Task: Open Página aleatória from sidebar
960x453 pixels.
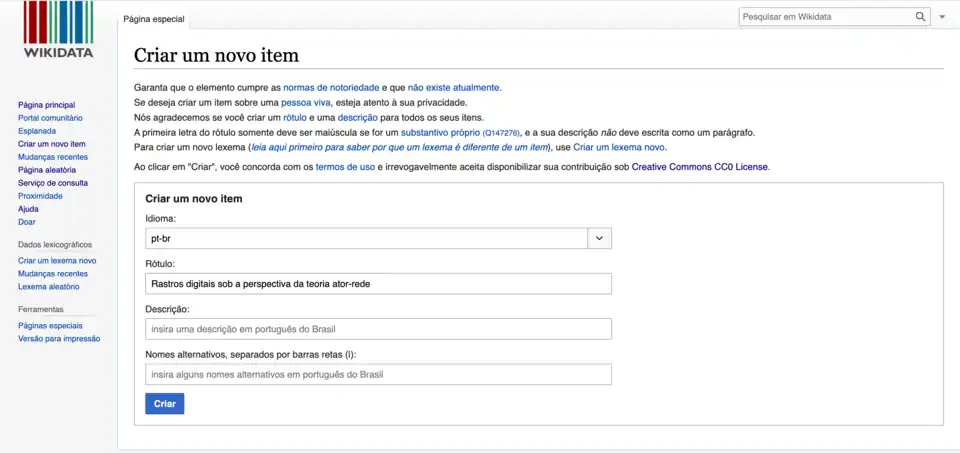Action: tap(46, 170)
